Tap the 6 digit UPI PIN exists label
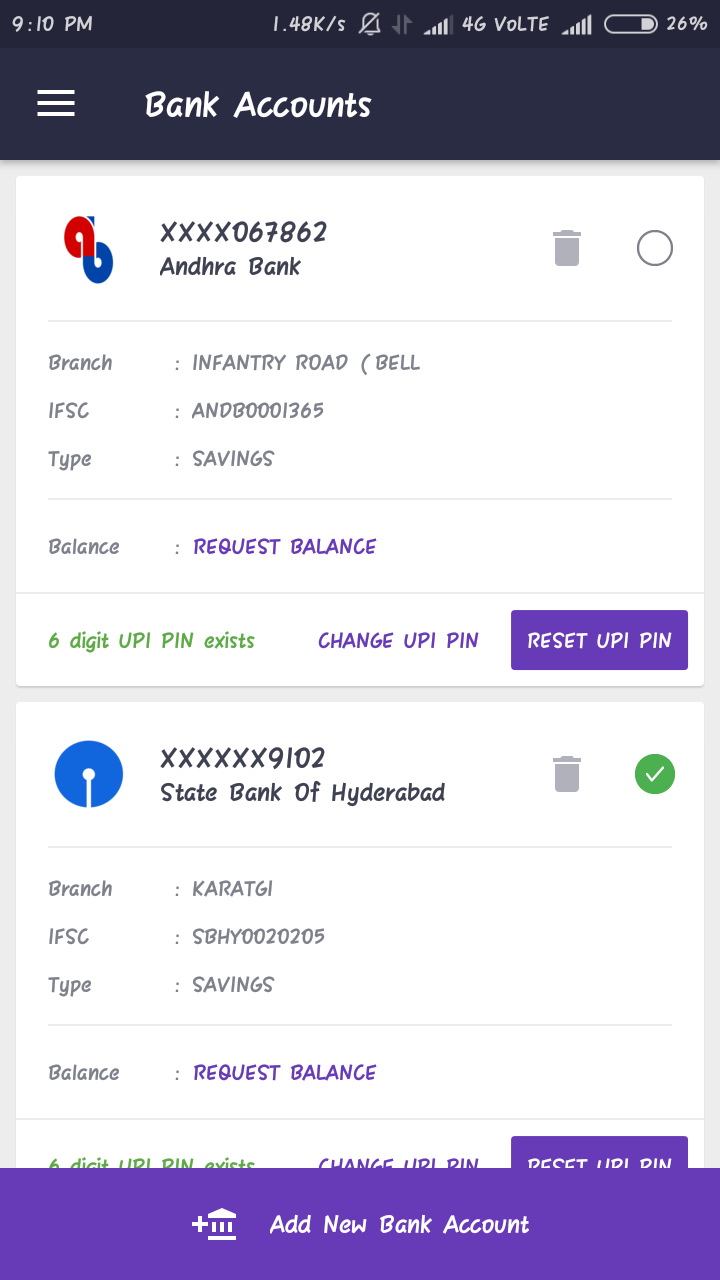Image resolution: width=720 pixels, height=1280 pixels. pyautogui.click(x=152, y=641)
